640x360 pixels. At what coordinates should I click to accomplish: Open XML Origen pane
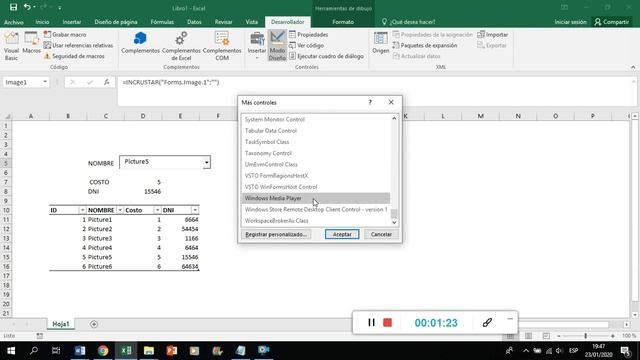point(380,43)
